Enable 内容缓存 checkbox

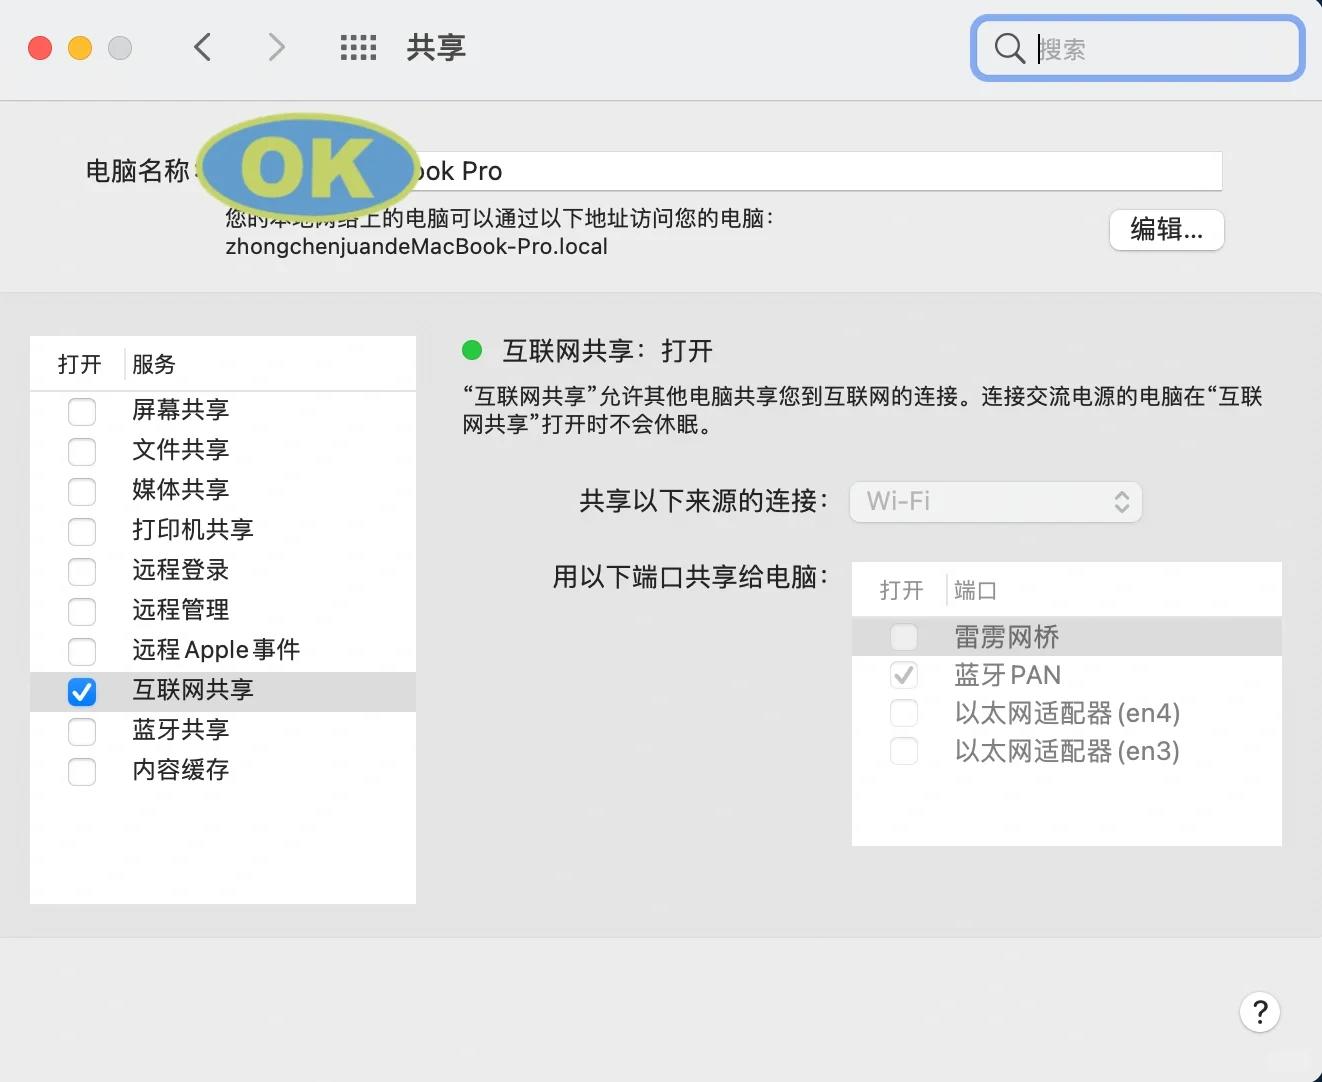pyautogui.click(x=82, y=771)
